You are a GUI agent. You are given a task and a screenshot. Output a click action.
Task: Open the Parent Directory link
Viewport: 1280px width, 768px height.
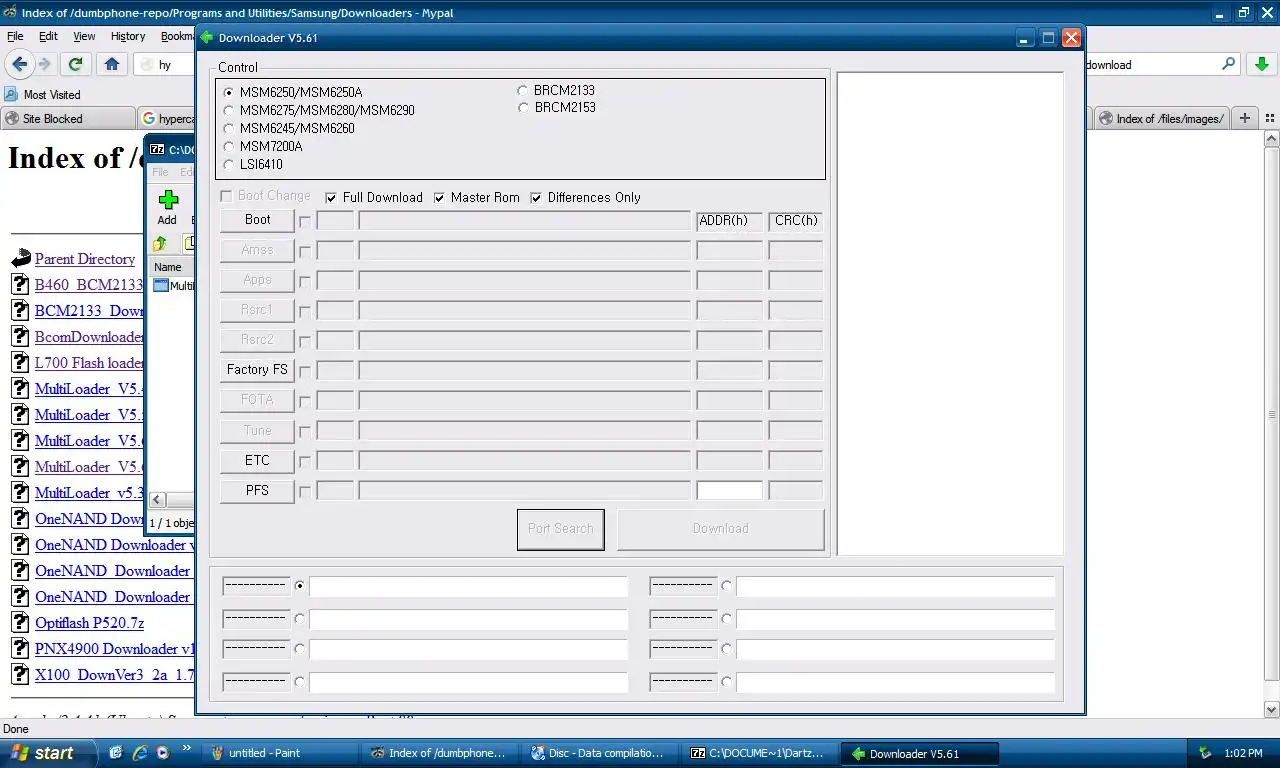(x=85, y=259)
